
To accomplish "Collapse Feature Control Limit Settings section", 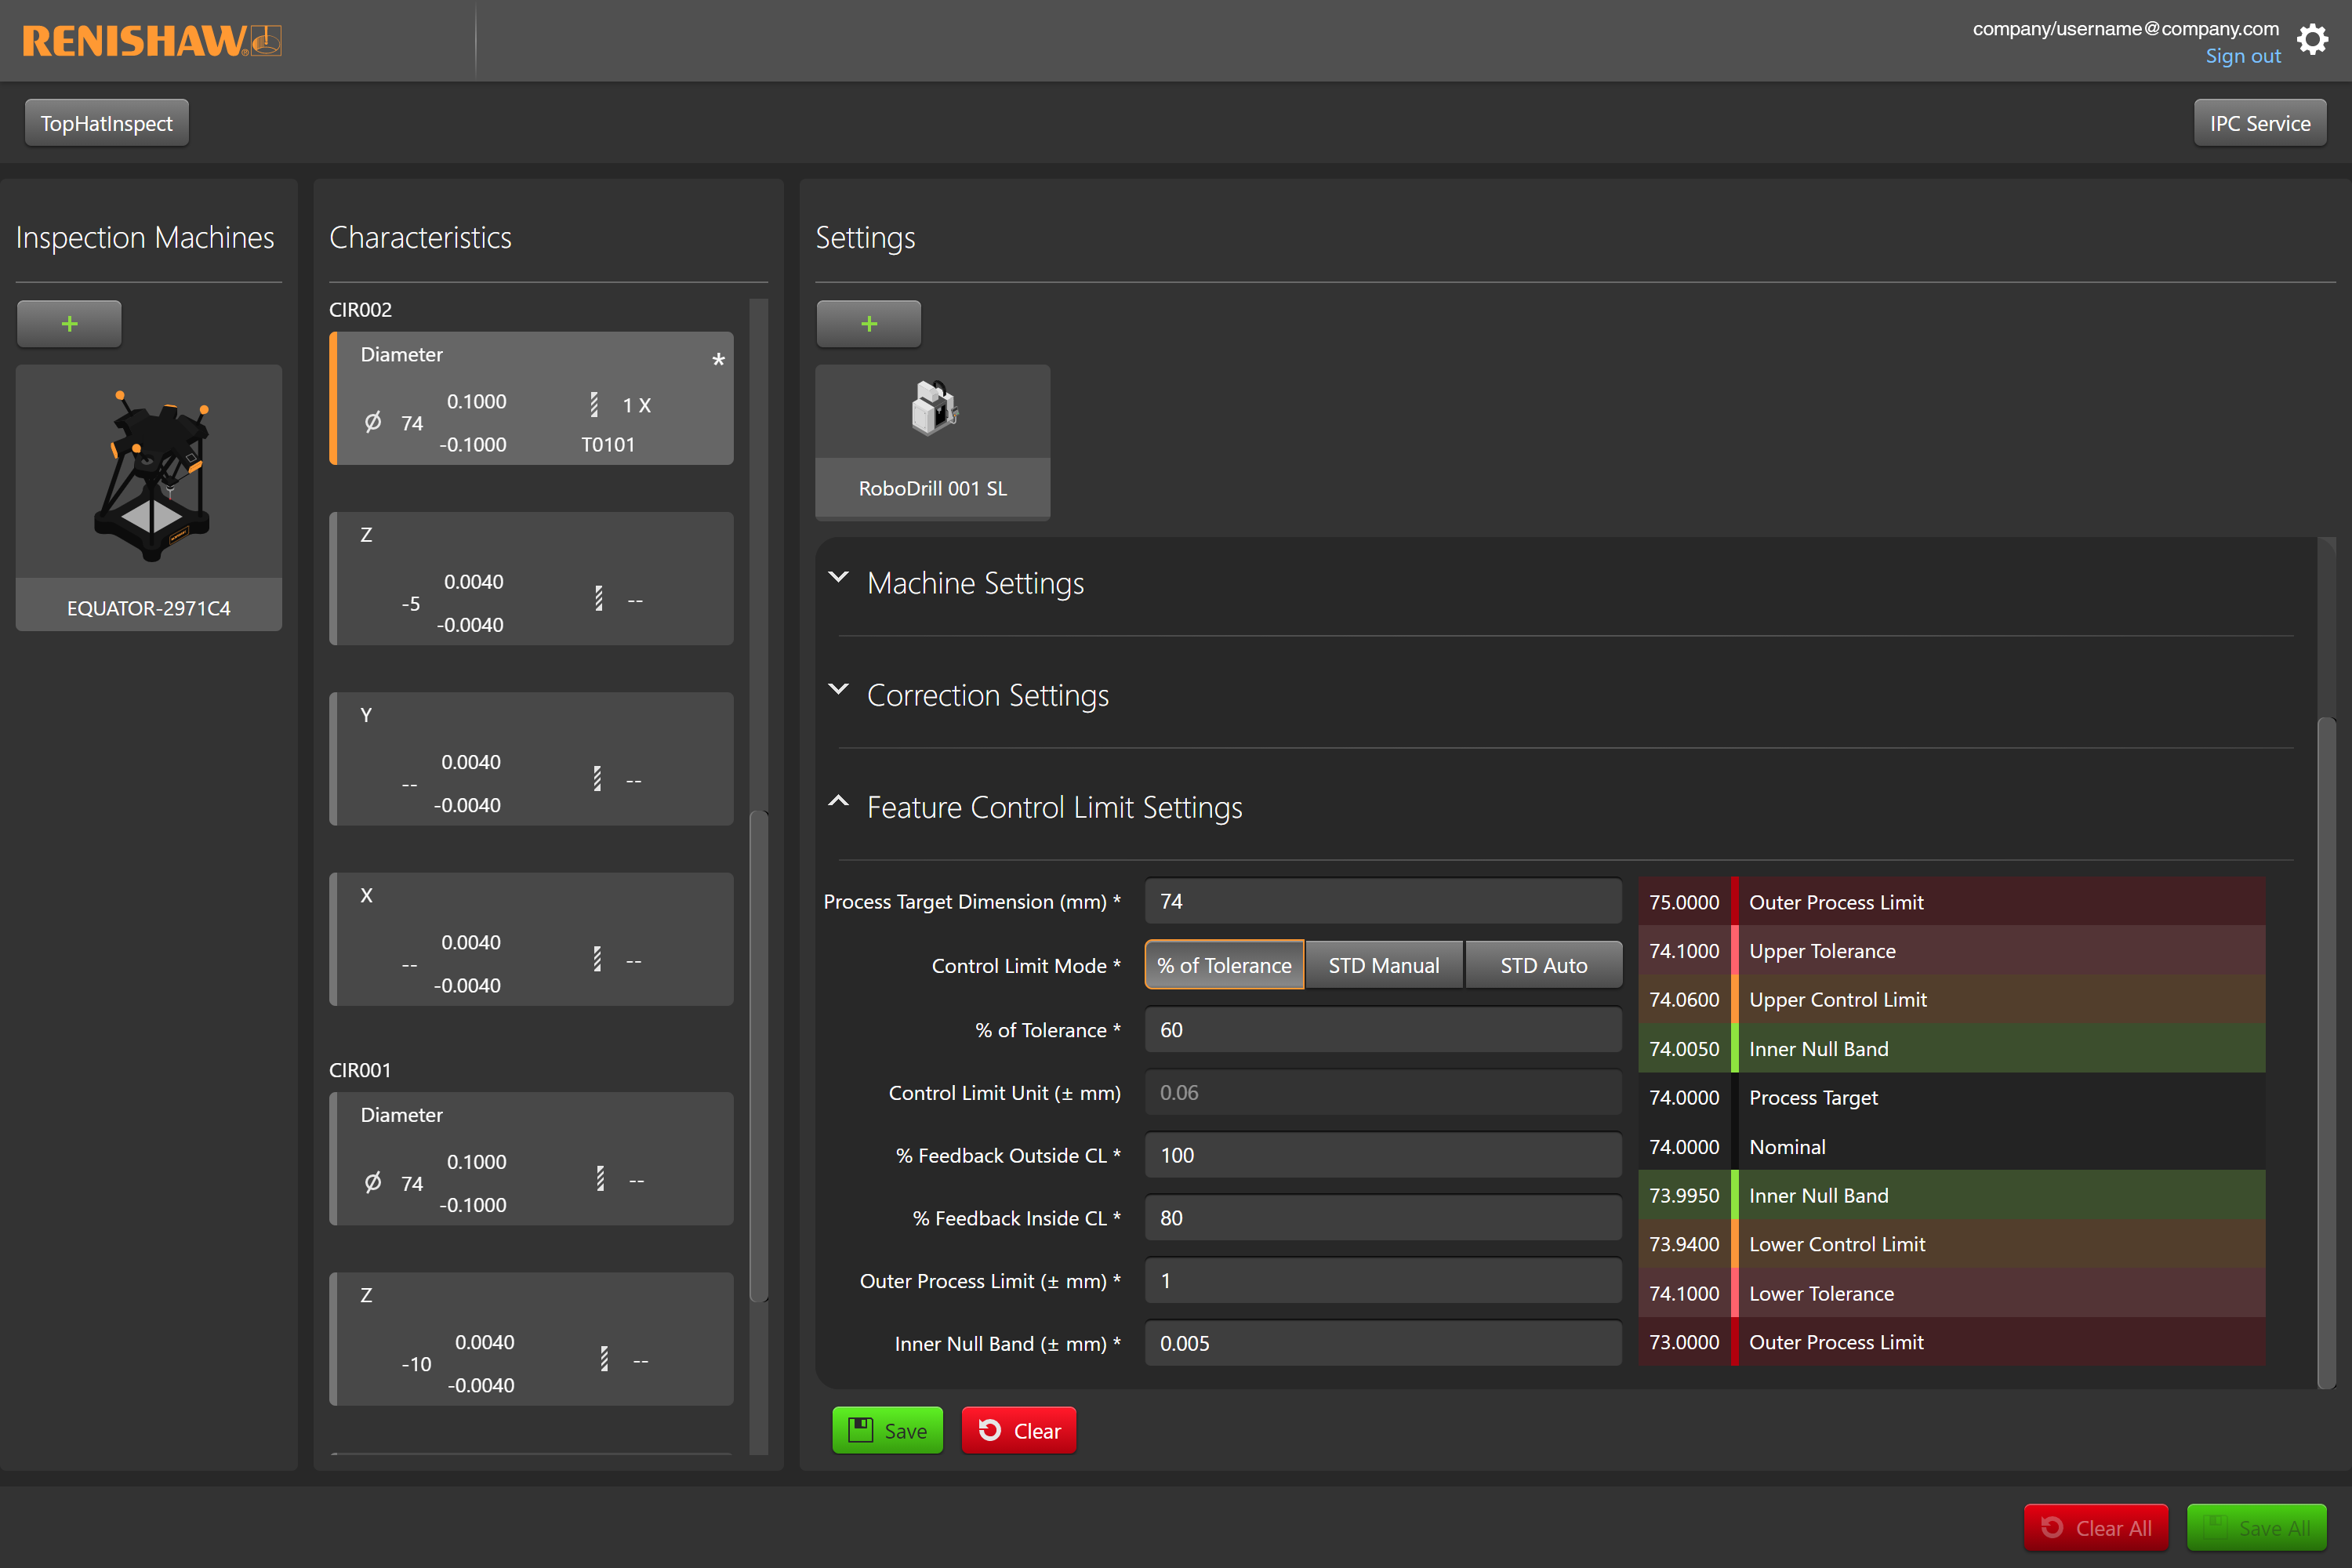I will (x=838, y=803).
